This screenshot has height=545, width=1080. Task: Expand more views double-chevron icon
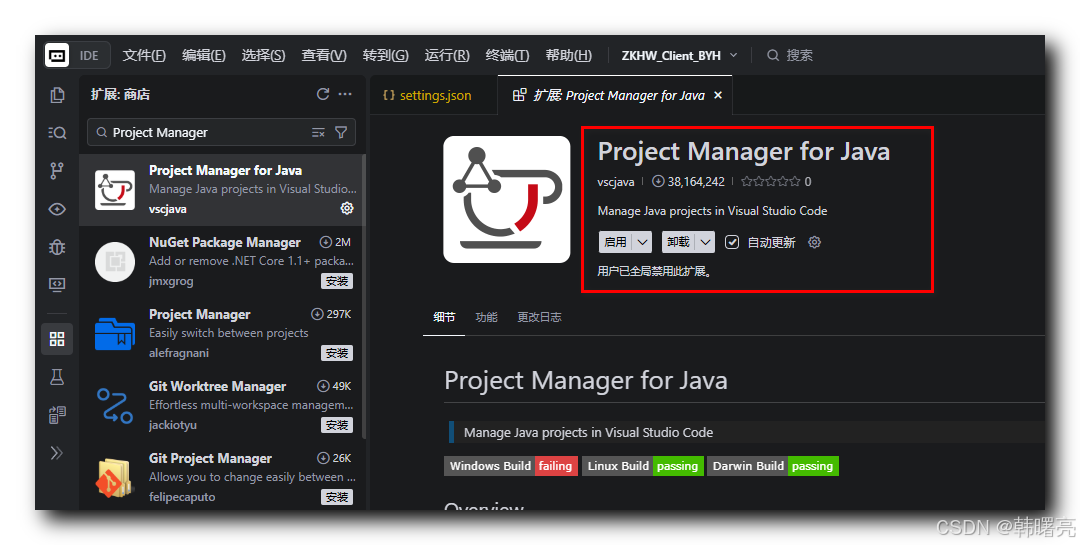[57, 453]
